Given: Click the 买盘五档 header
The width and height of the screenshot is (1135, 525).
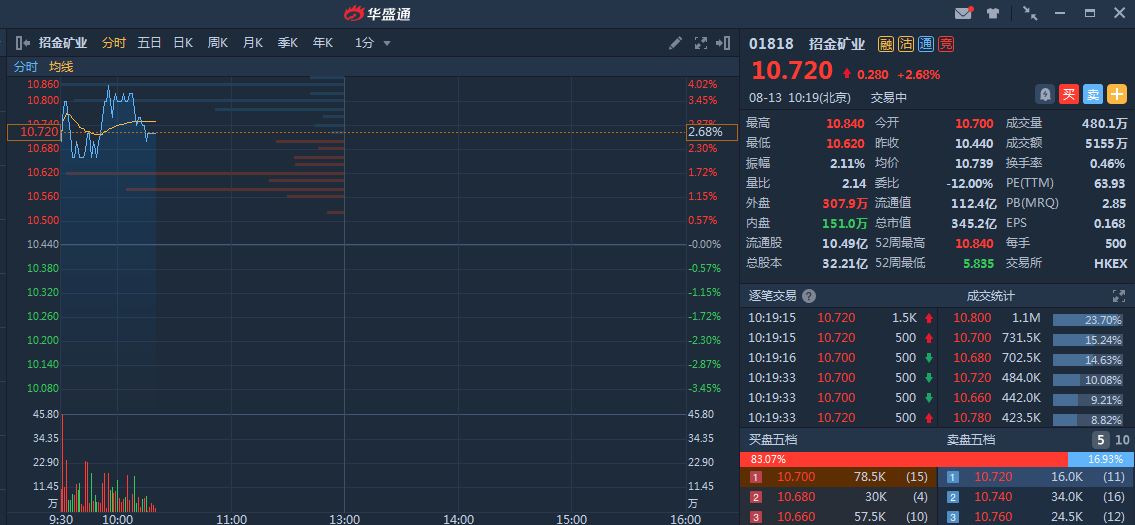Looking at the screenshot, I should coord(772,440).
